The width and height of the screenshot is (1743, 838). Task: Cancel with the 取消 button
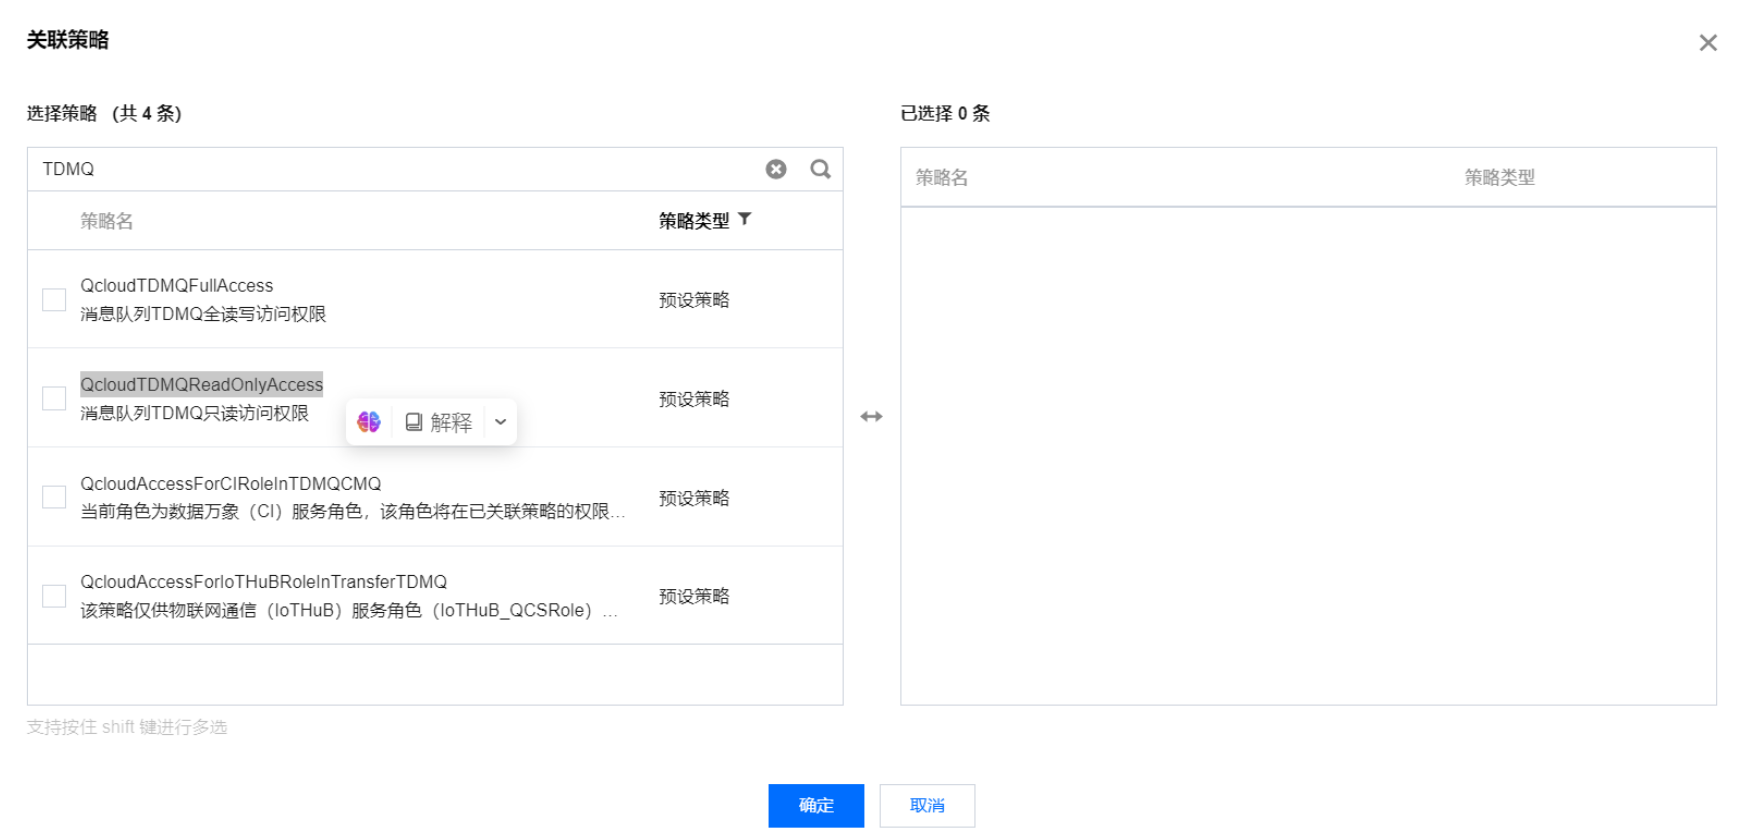click(x=927, y=805)
